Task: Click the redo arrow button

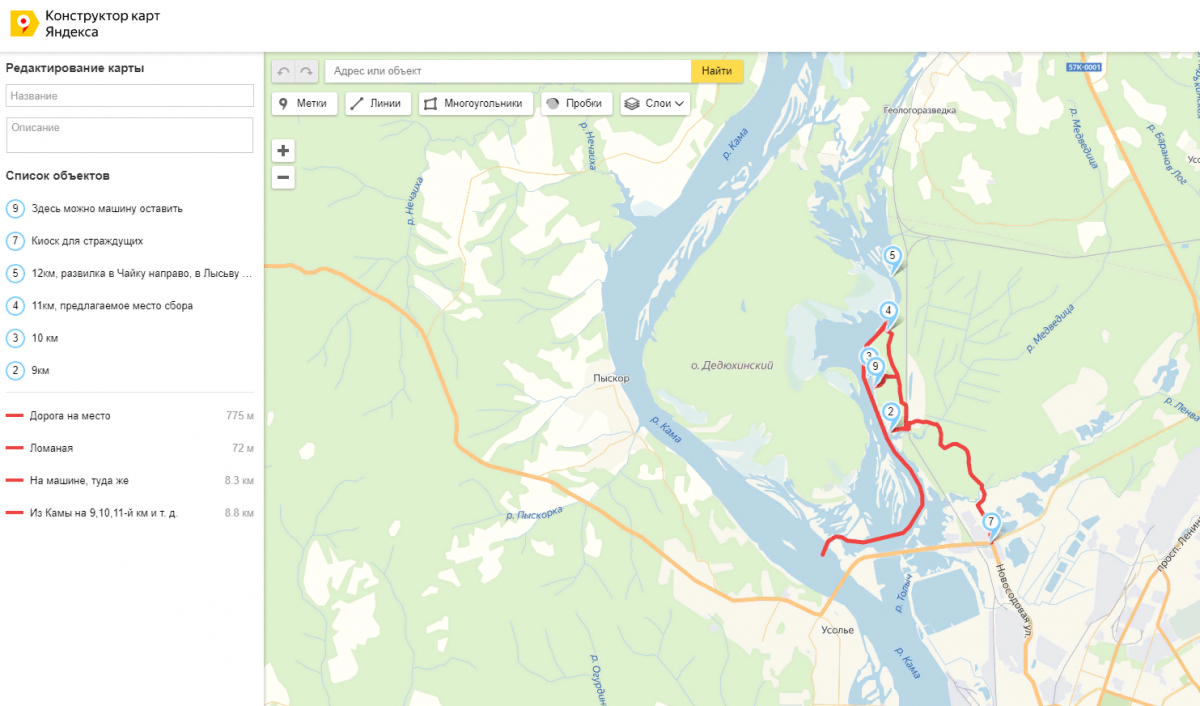Action: (x=307, y=71)
